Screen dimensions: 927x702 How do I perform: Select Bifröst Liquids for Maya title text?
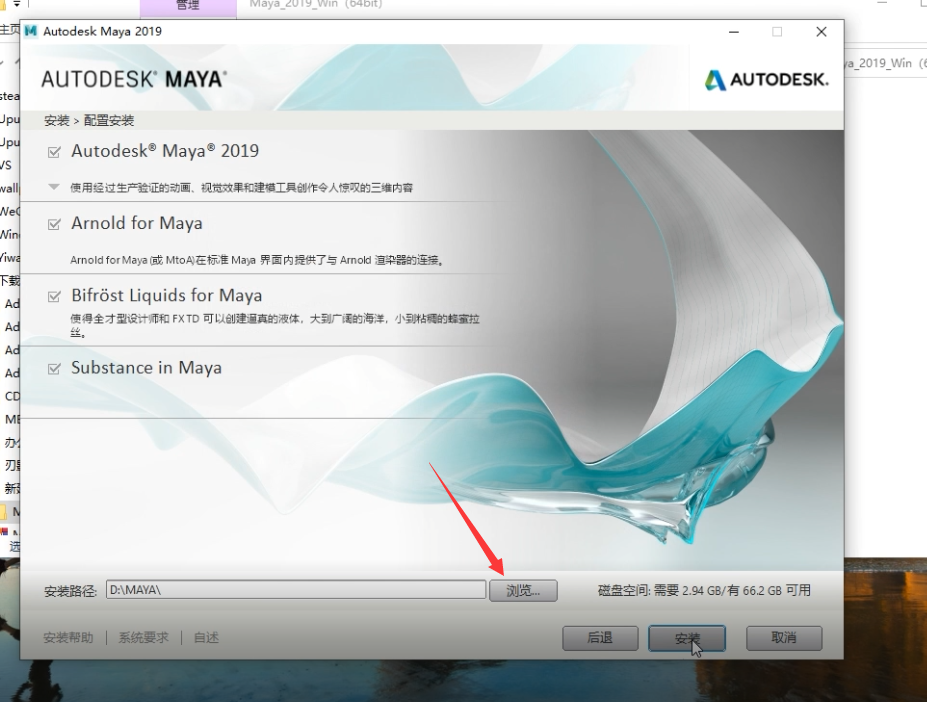tap(167, 295)
